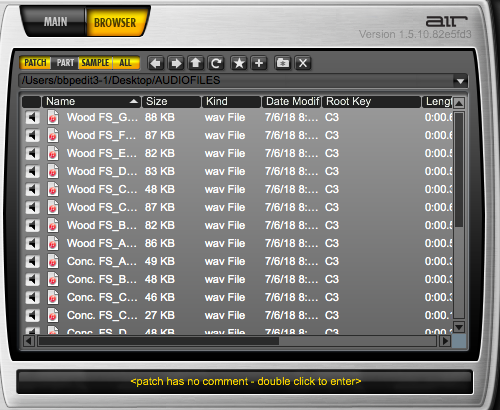The image size is (500, 410).
Task: Reverse sort order with Name column arrow
Action: point(134,101)
